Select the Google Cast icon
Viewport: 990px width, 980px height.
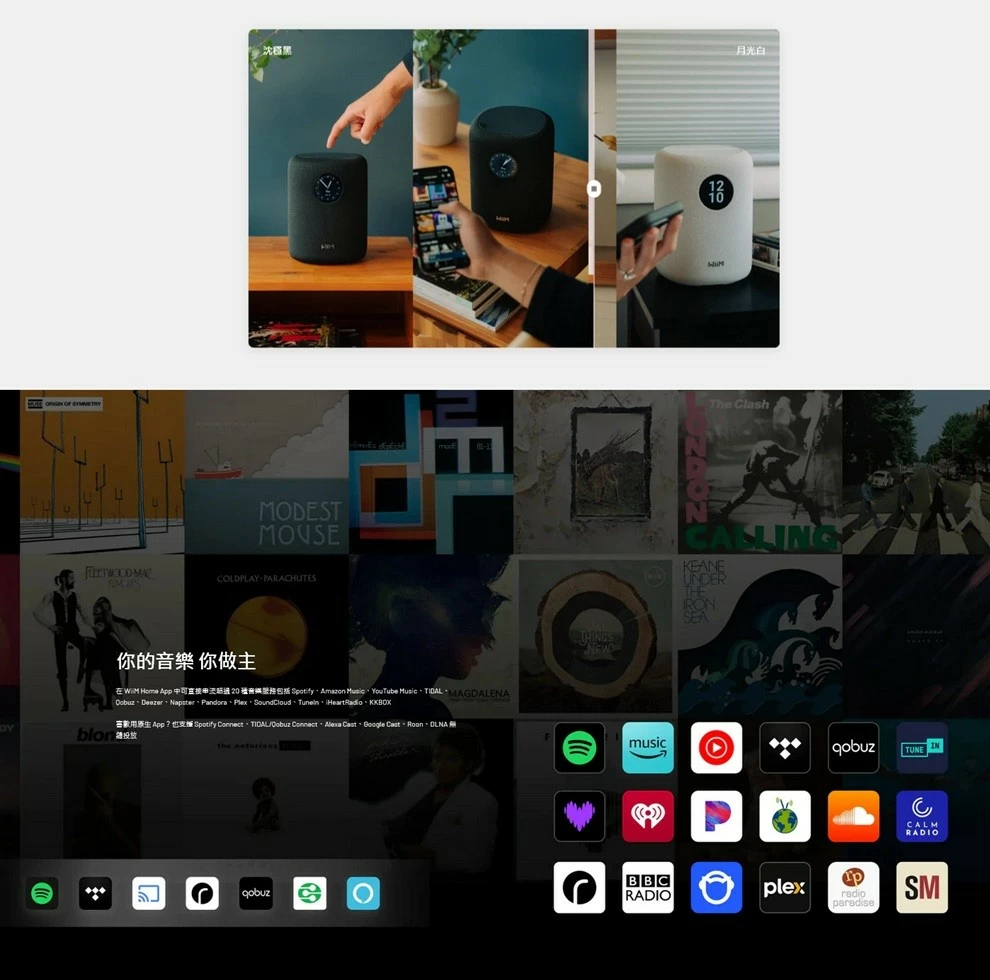pyautogui.click(x=148, y=893)
